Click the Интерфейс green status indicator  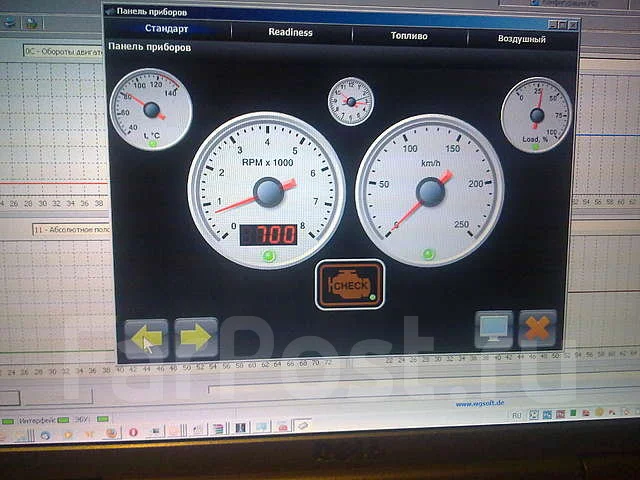click(x=63, y=420)
